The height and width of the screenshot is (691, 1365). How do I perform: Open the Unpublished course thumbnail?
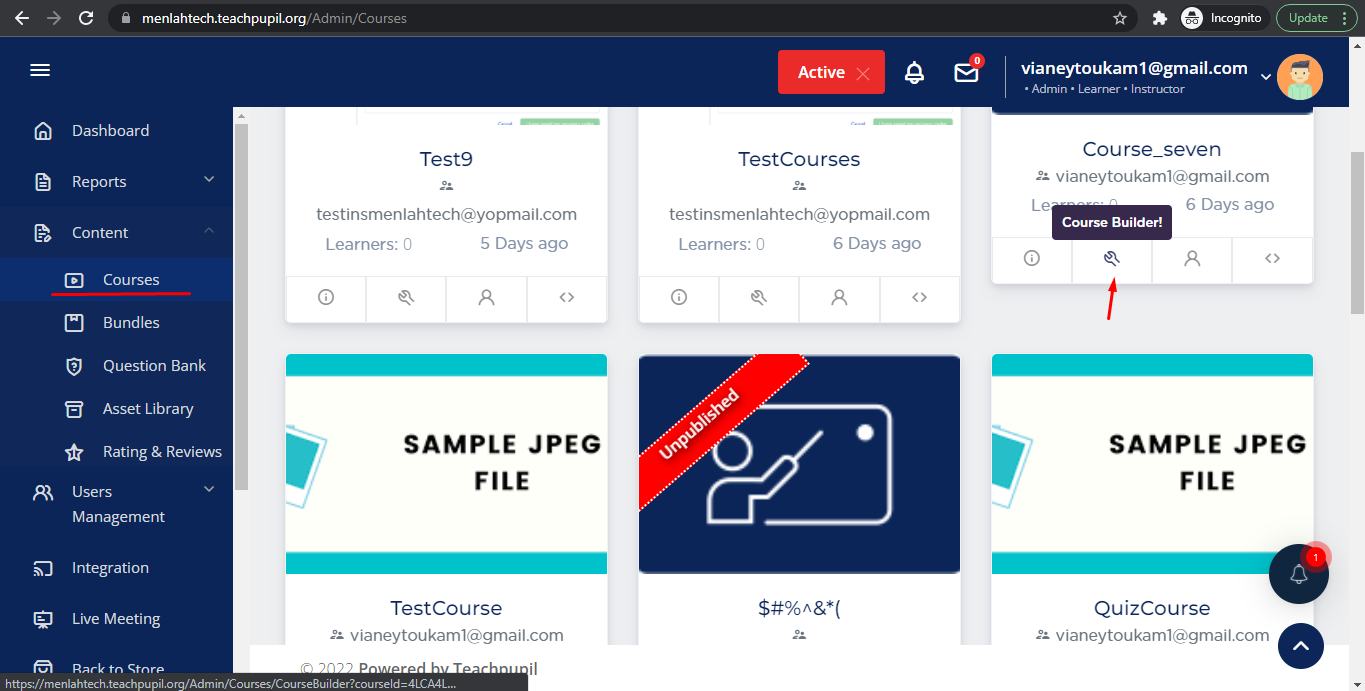click(799, 464)
